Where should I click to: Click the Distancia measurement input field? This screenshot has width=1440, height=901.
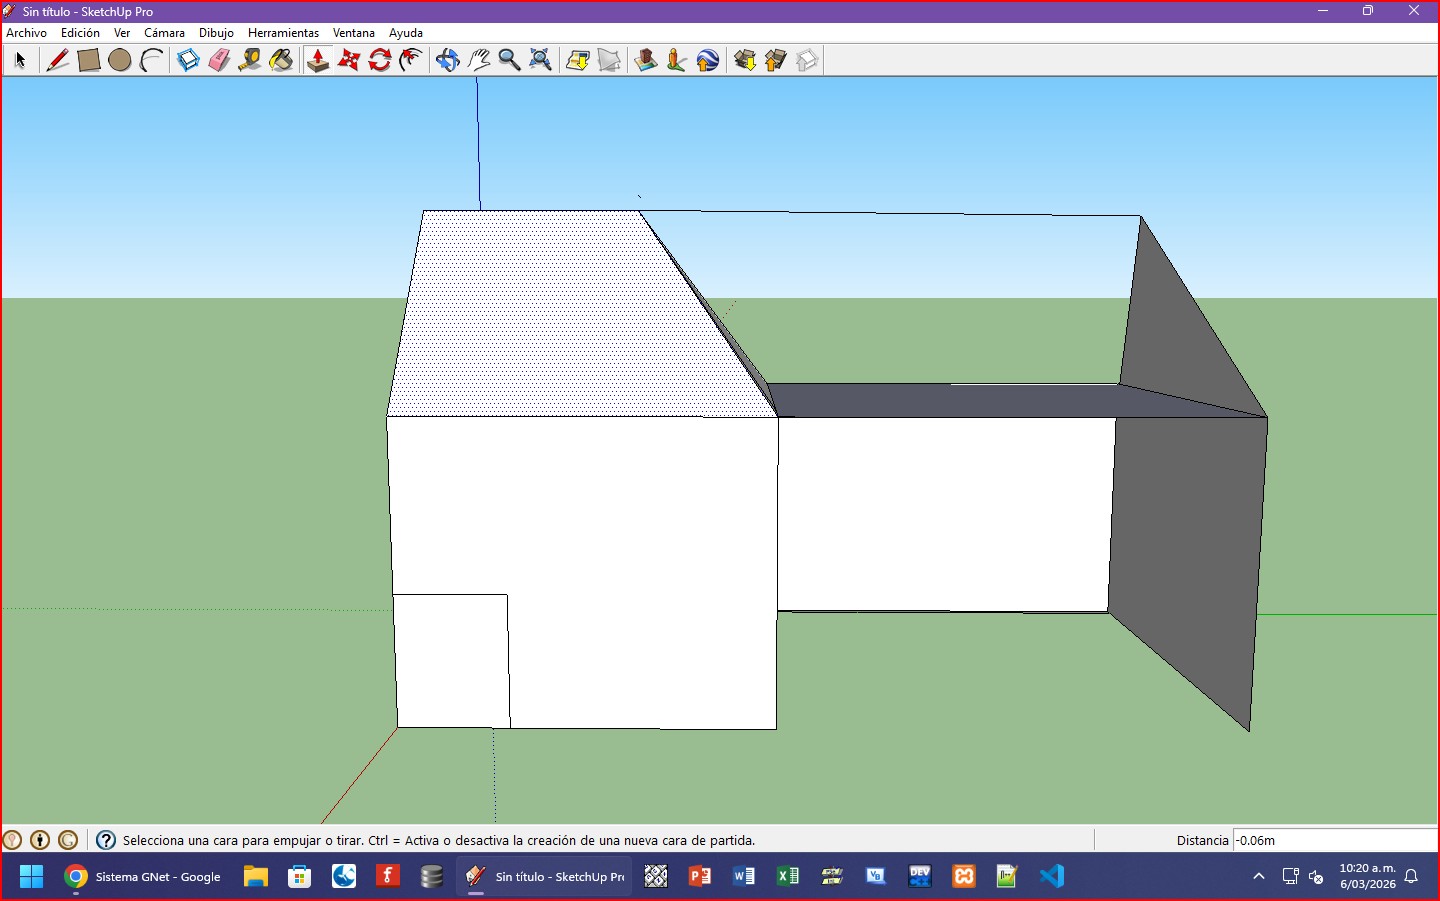click(x=1334, y=840)
